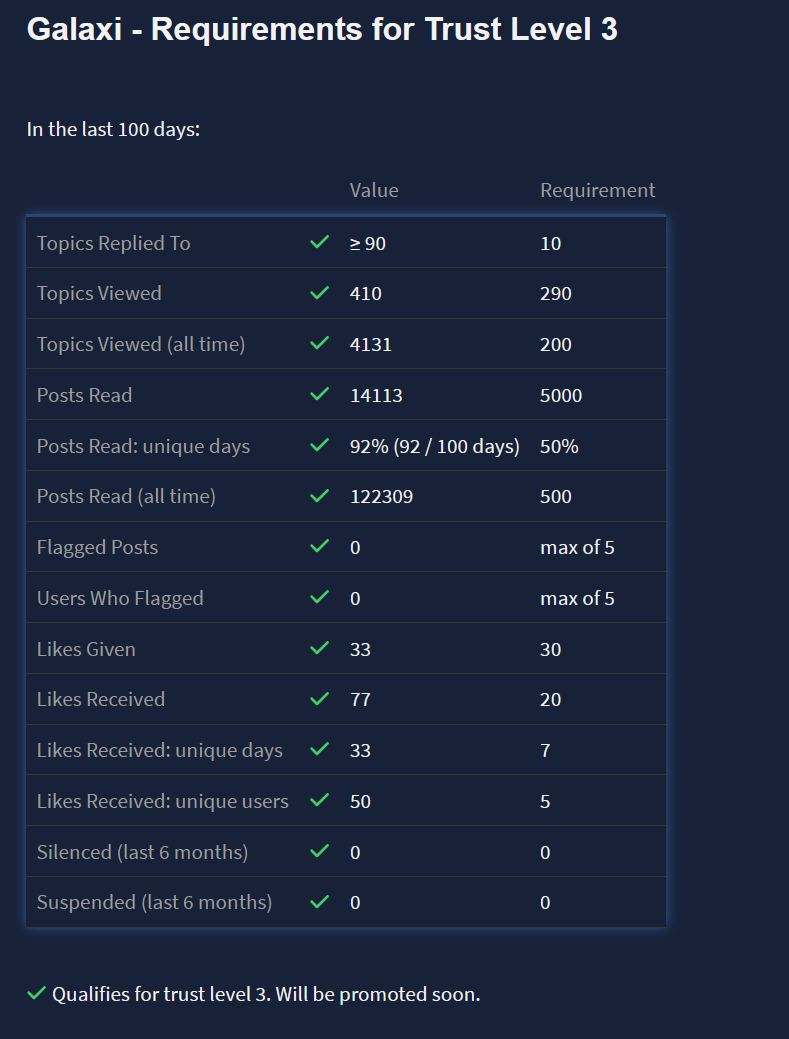This screenshot has height=1039, width=789.
Task: Click the check icon for Likes Given
Action: pyautogui.click(x=320, y=648)
